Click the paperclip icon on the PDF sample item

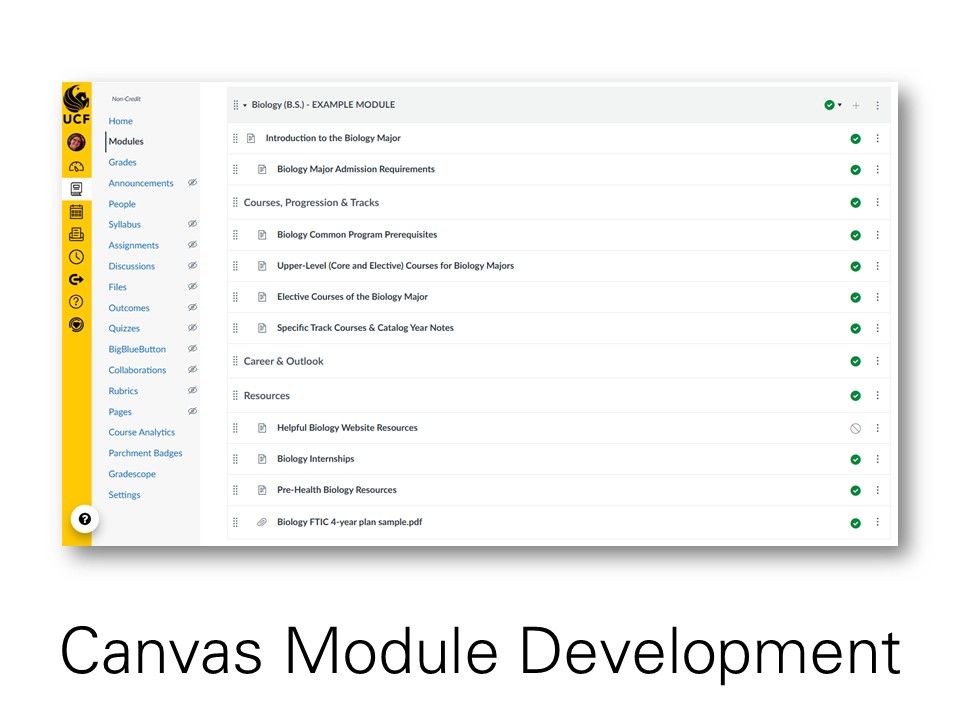coord(262,522)
